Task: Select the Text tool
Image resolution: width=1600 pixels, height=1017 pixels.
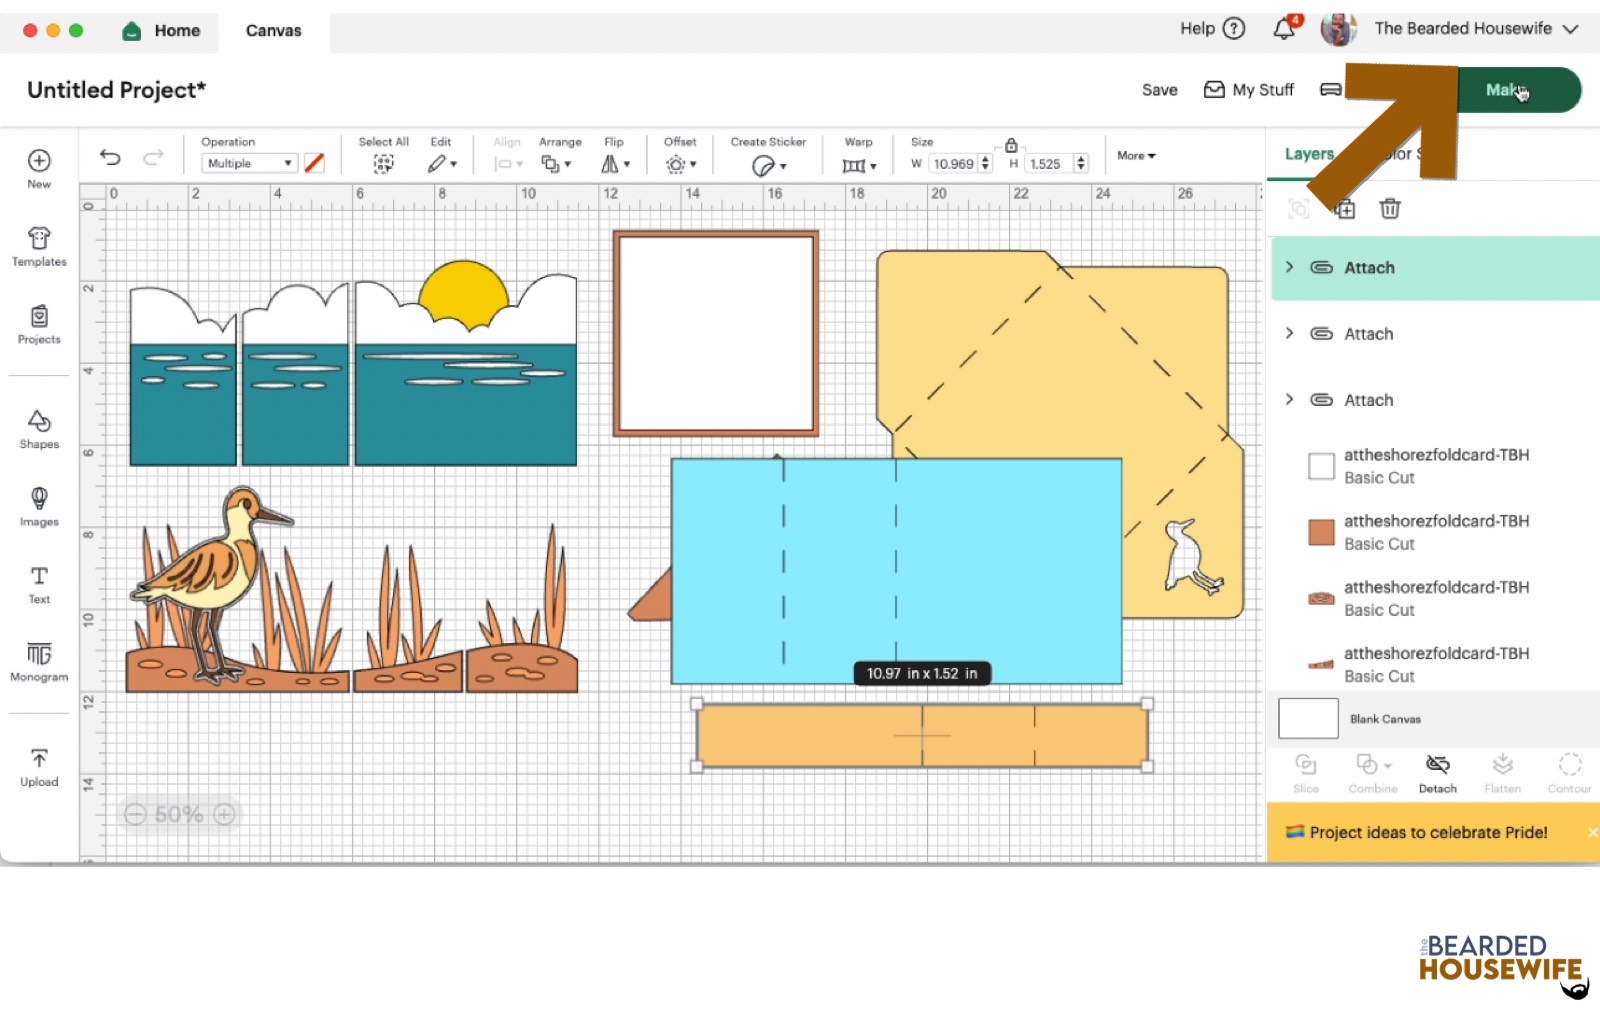Action: 39,584
